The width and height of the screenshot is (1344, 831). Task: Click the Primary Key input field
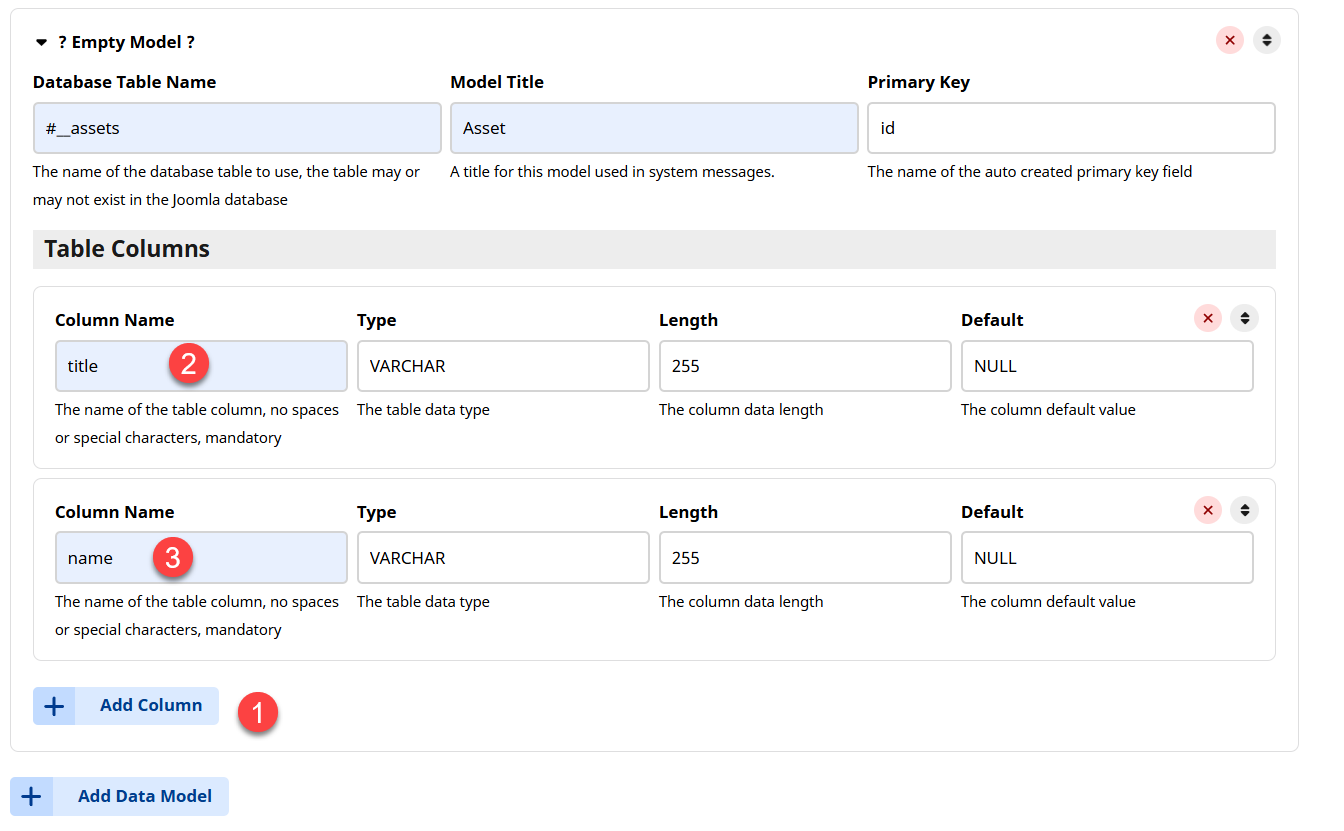click(1071, 128)
